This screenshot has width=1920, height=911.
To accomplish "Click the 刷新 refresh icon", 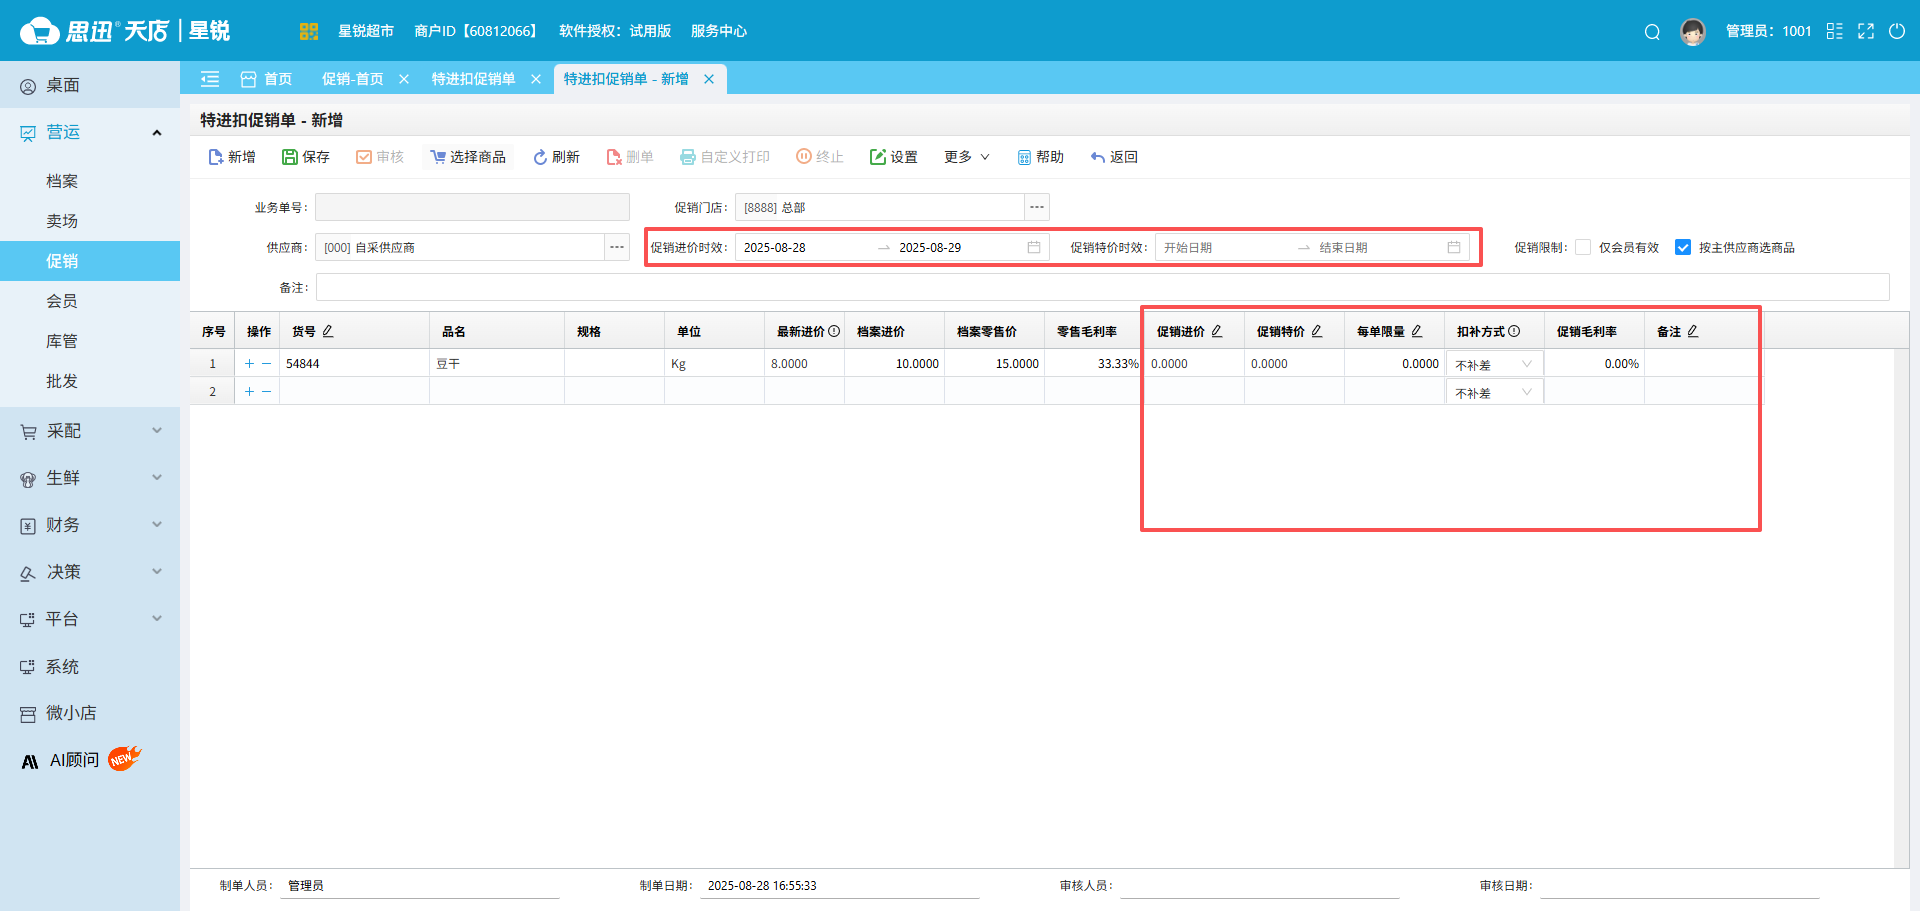I will click(540, 157).
